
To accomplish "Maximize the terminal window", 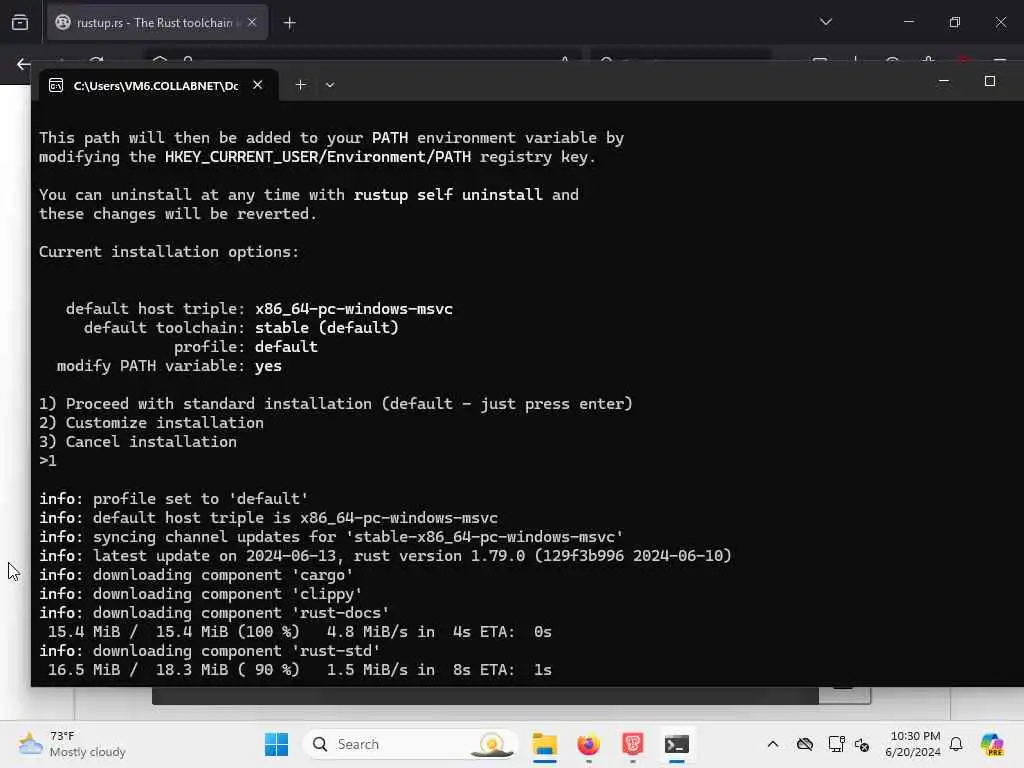I will (x=990, y=81).
